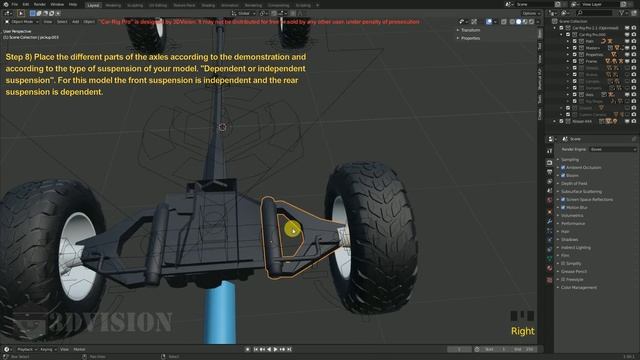This screenshot has width=640, height=360.
Task: Uncheck the Properties collection checkbox in outliner
Action: tap(575, 54)
